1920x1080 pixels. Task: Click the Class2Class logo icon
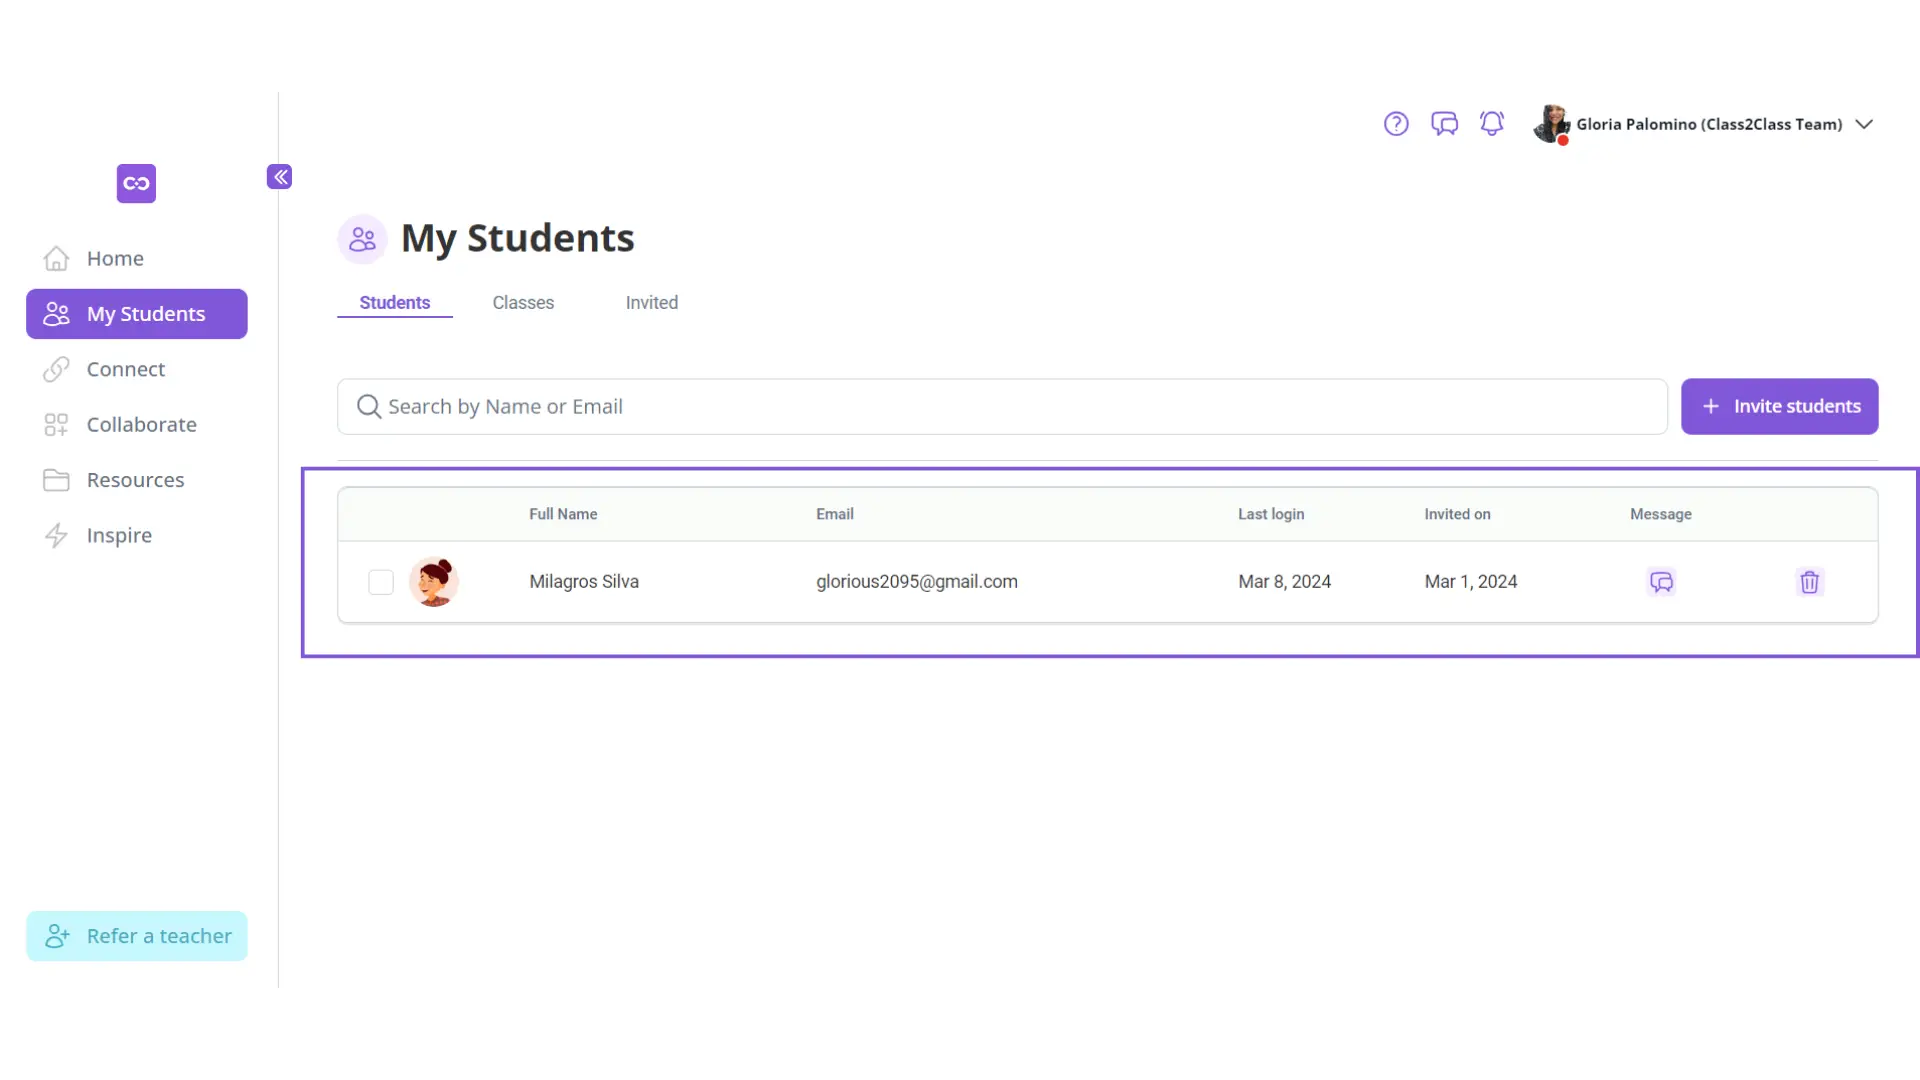136,183
